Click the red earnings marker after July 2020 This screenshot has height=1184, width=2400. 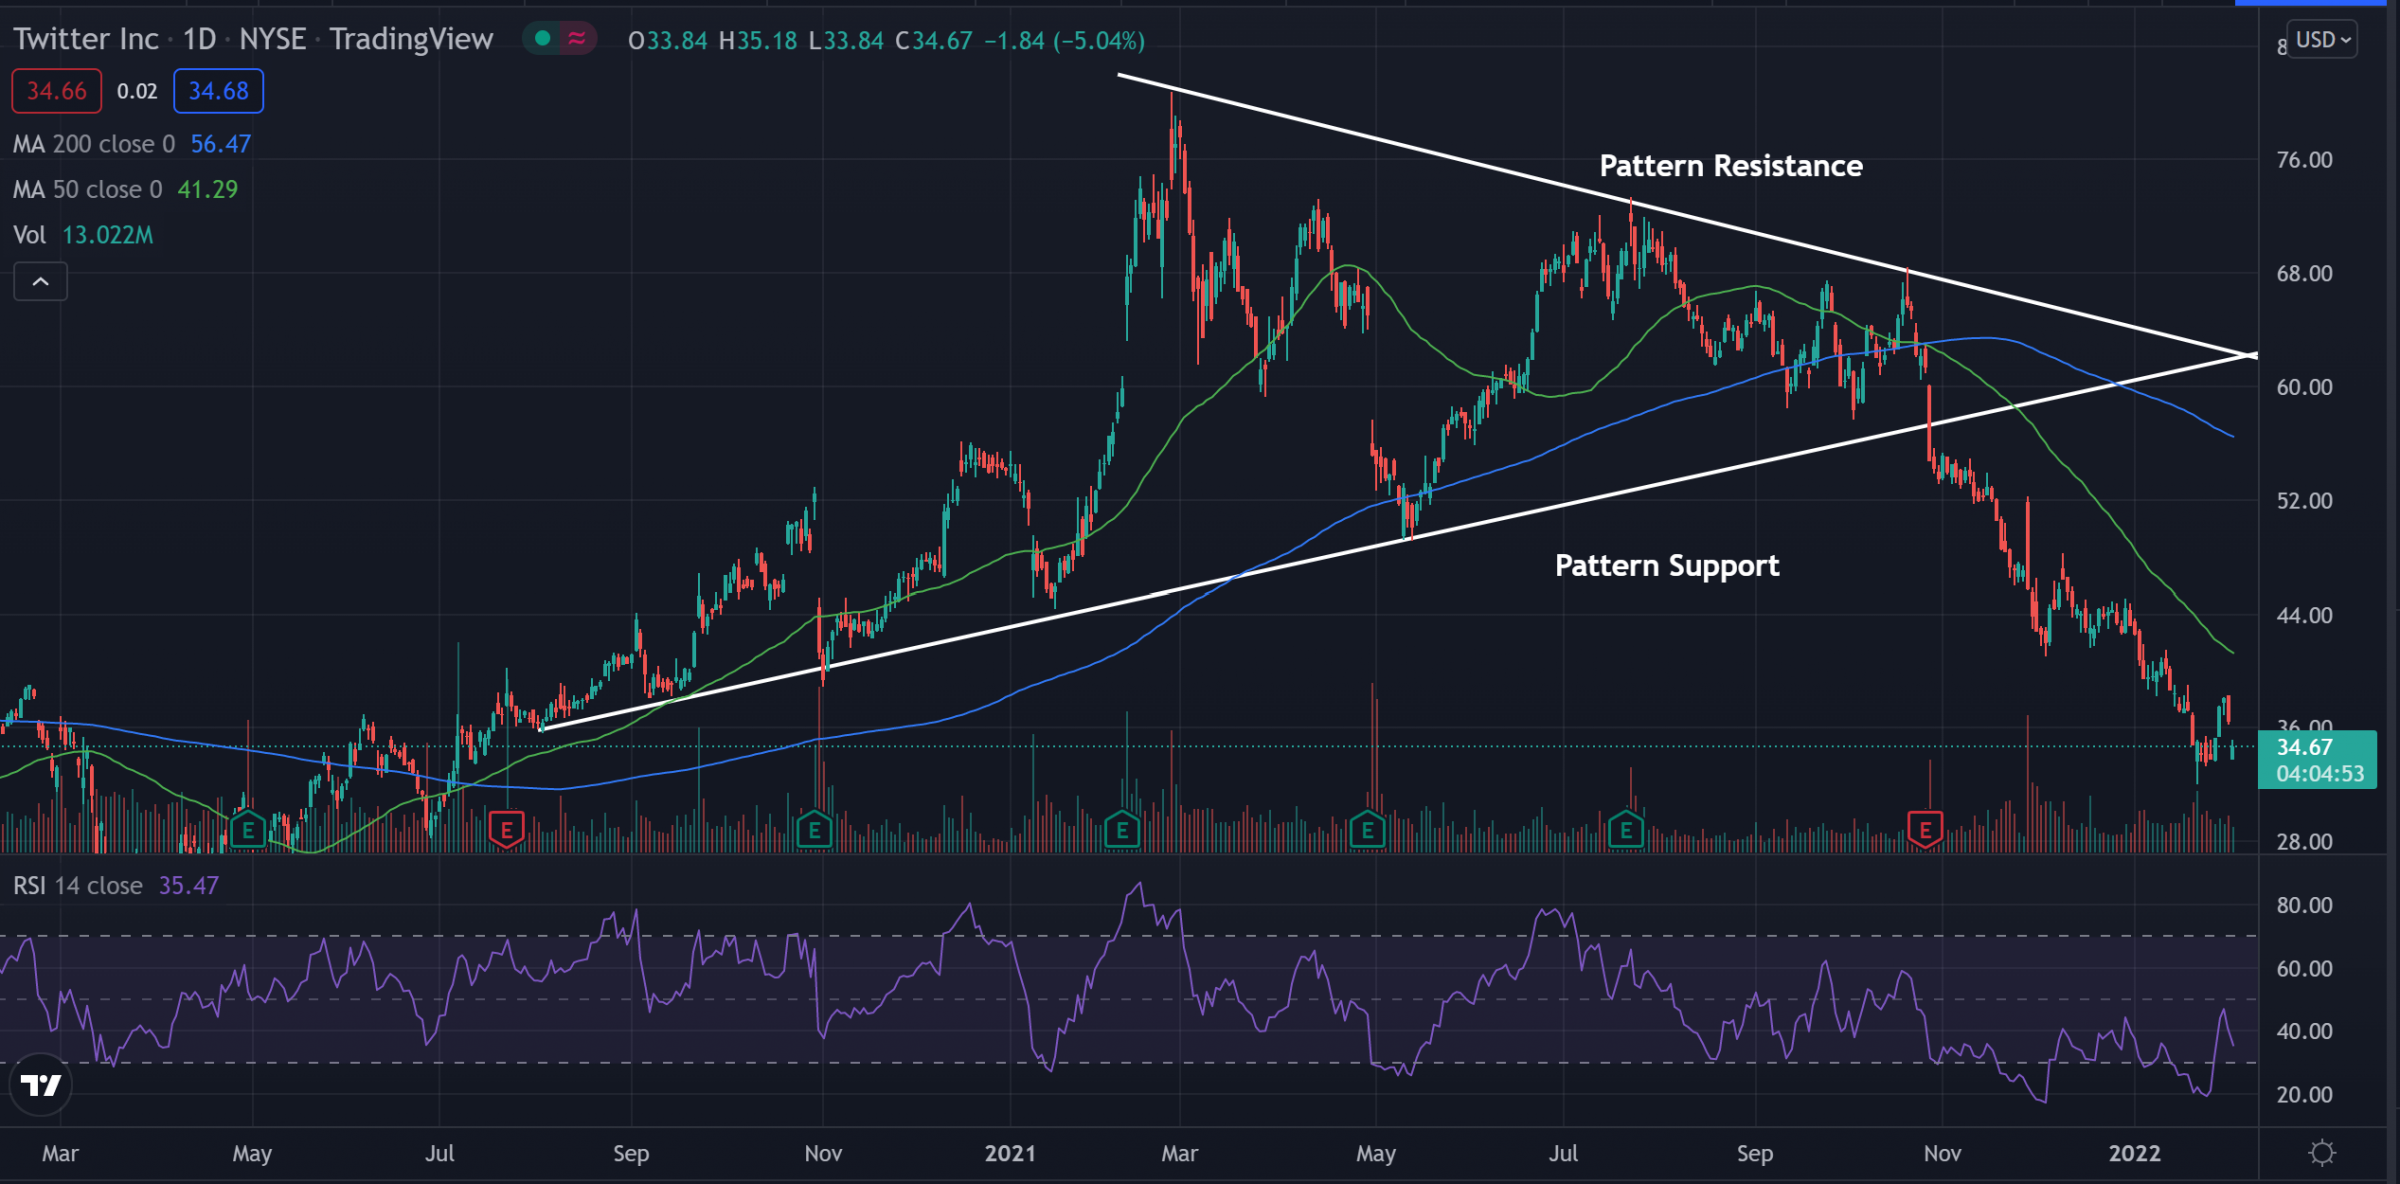pyautogui.click(x=507, y=830)
